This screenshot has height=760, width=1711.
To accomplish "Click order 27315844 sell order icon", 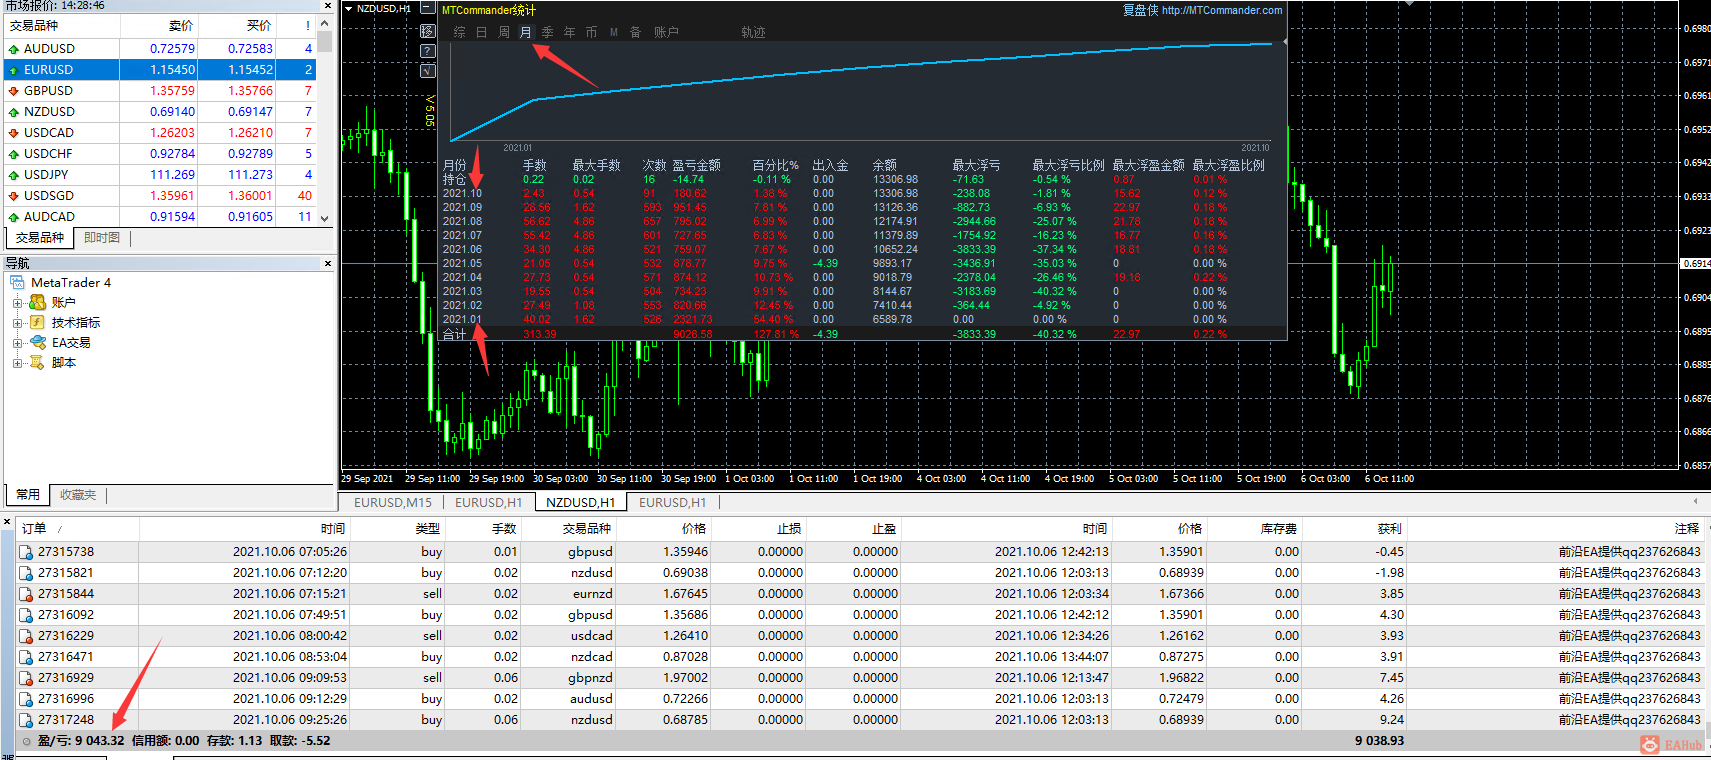I will pyautogui.click(x=26, y=594).
